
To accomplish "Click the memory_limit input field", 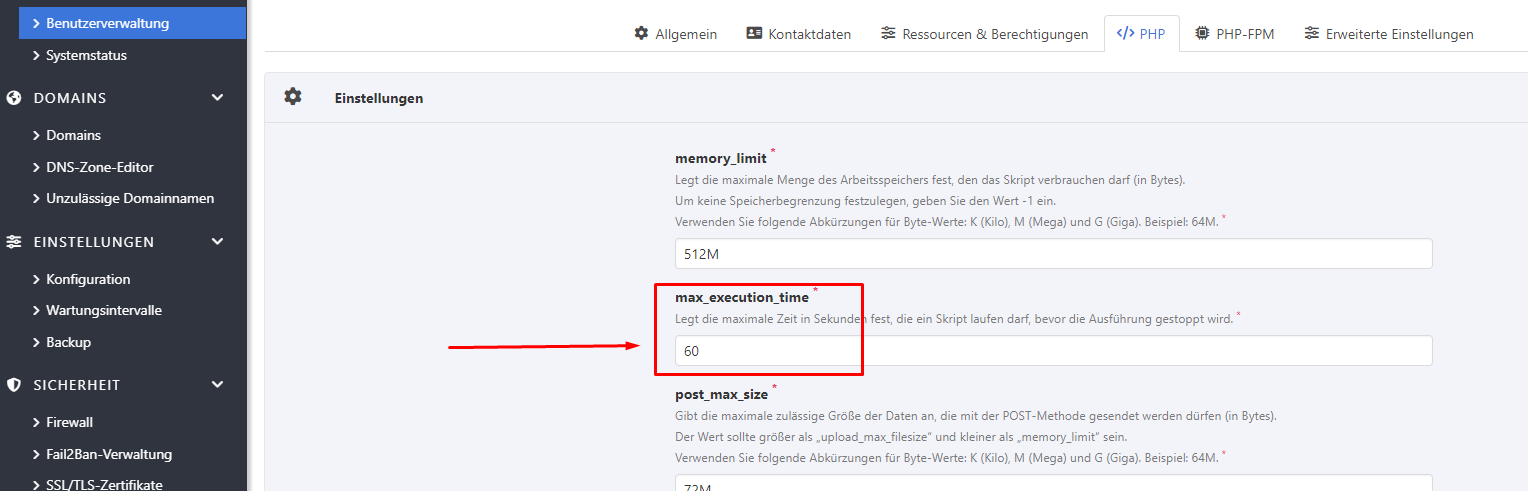I will click(x=1053, y=254).
